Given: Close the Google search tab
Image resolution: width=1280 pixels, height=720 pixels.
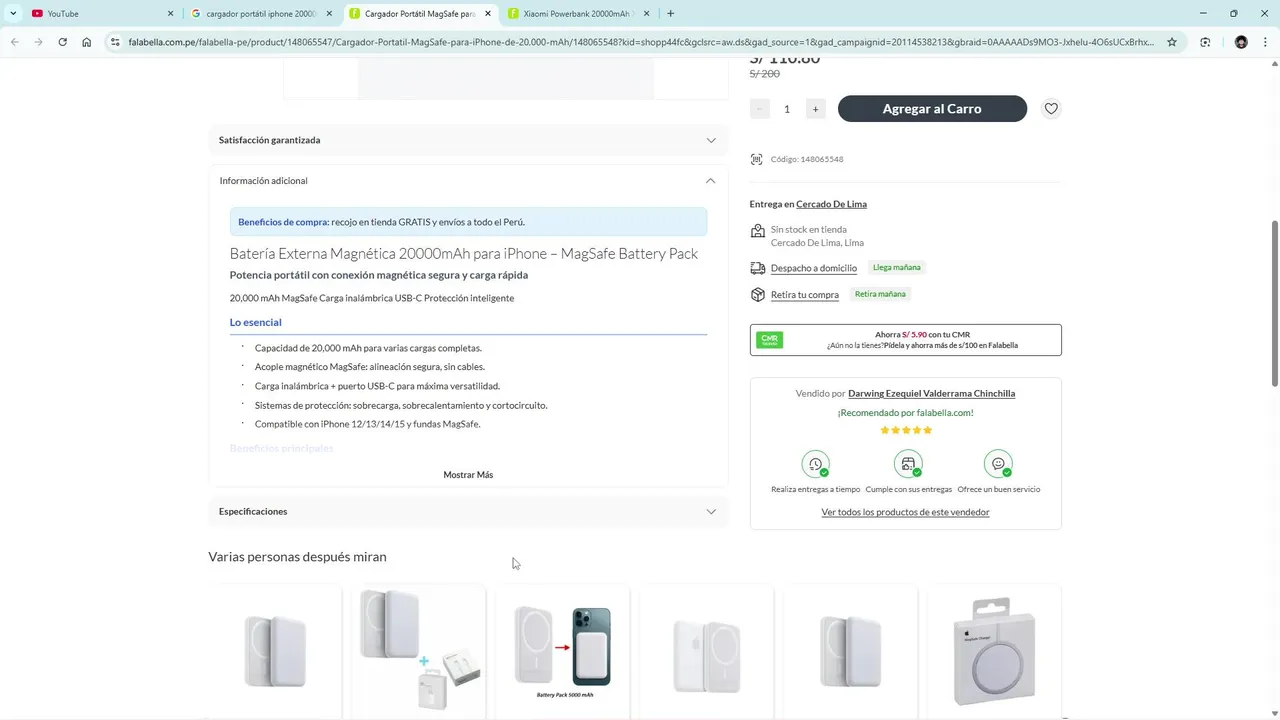Looking at the screenshot, I should point(329,14).
